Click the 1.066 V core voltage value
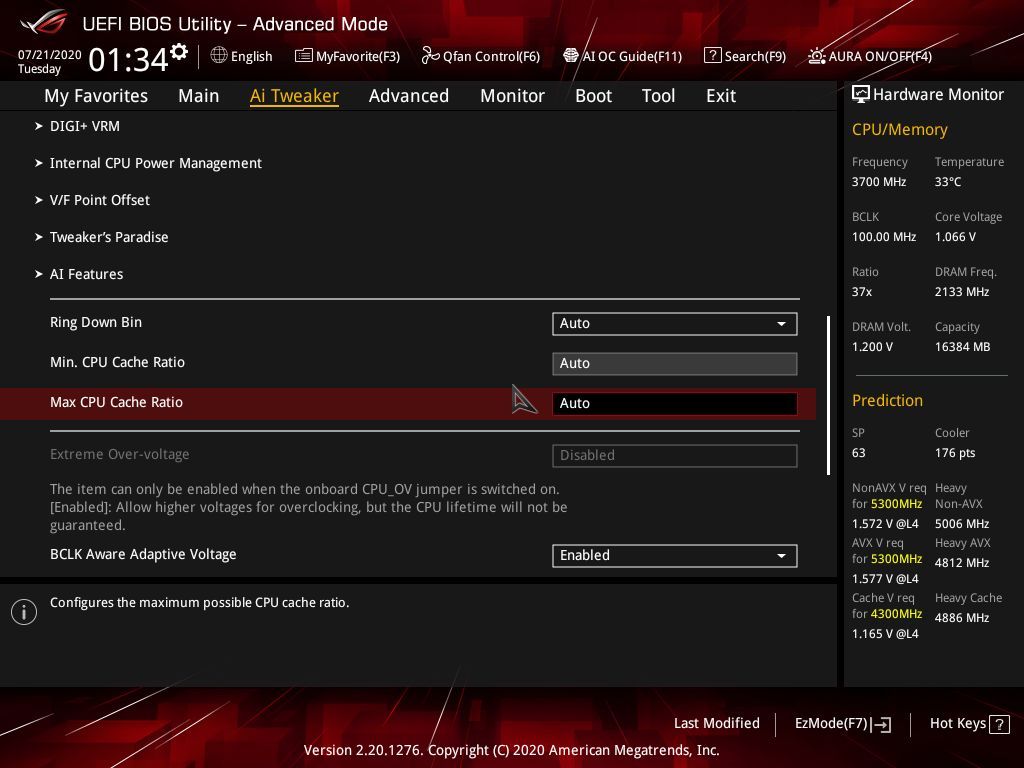 tap(955, 237)
